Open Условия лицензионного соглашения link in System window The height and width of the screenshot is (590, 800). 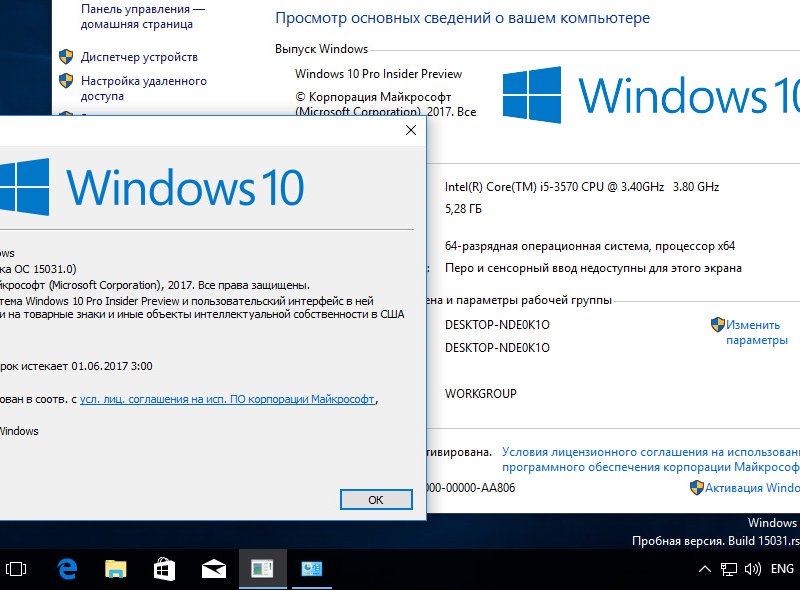[x=651, y=459]
